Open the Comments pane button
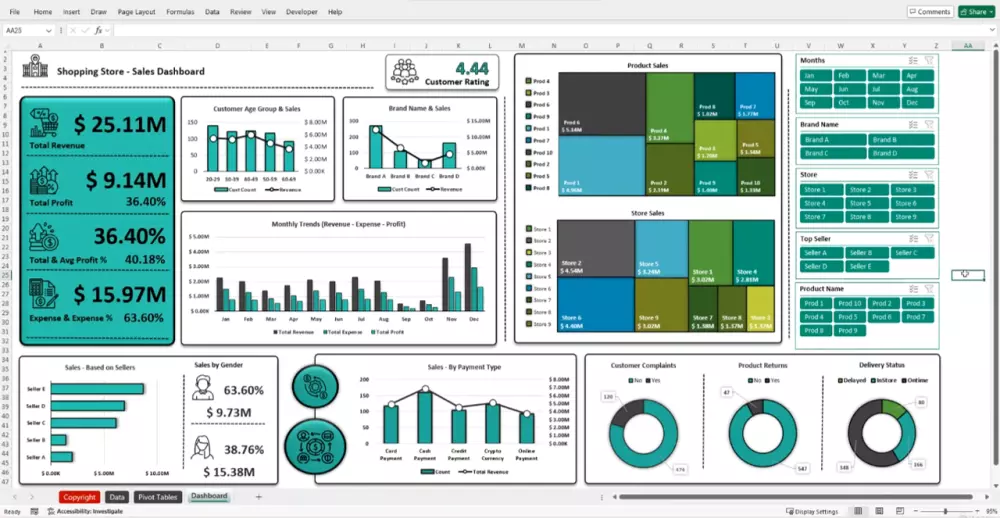 click(930, 11)
